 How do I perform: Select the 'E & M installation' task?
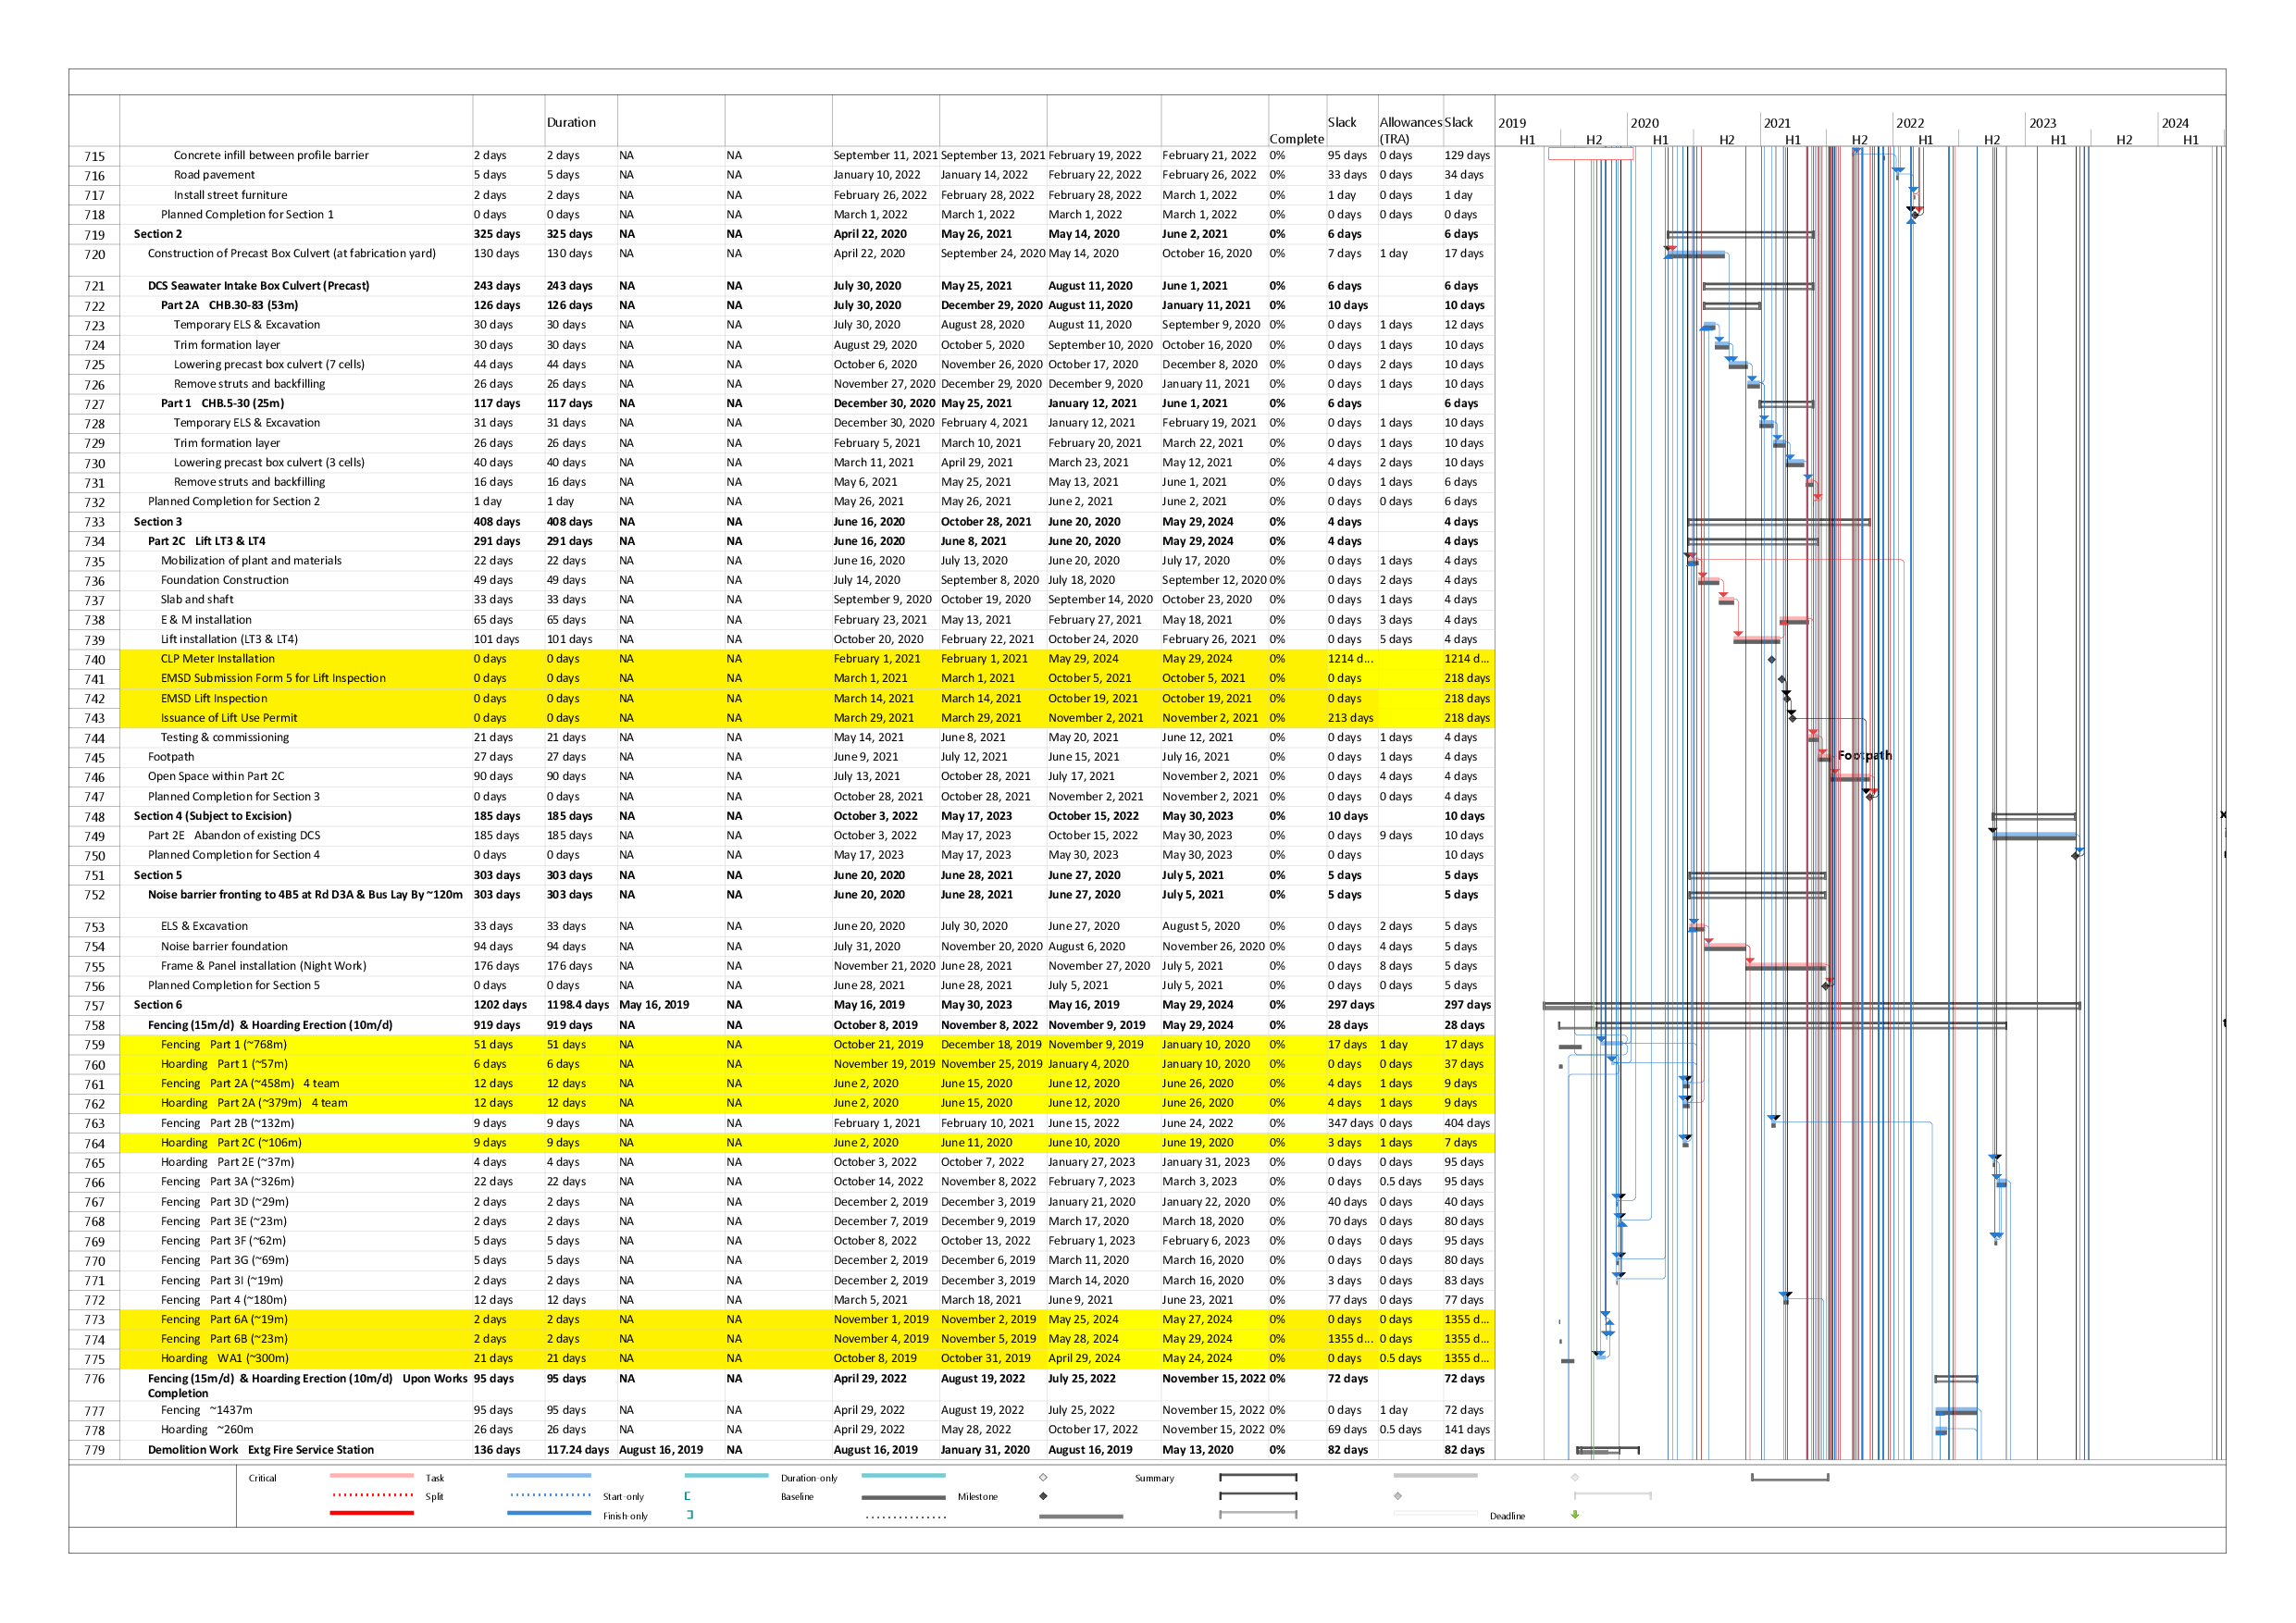pyautogui.click(x=206, y=620)
